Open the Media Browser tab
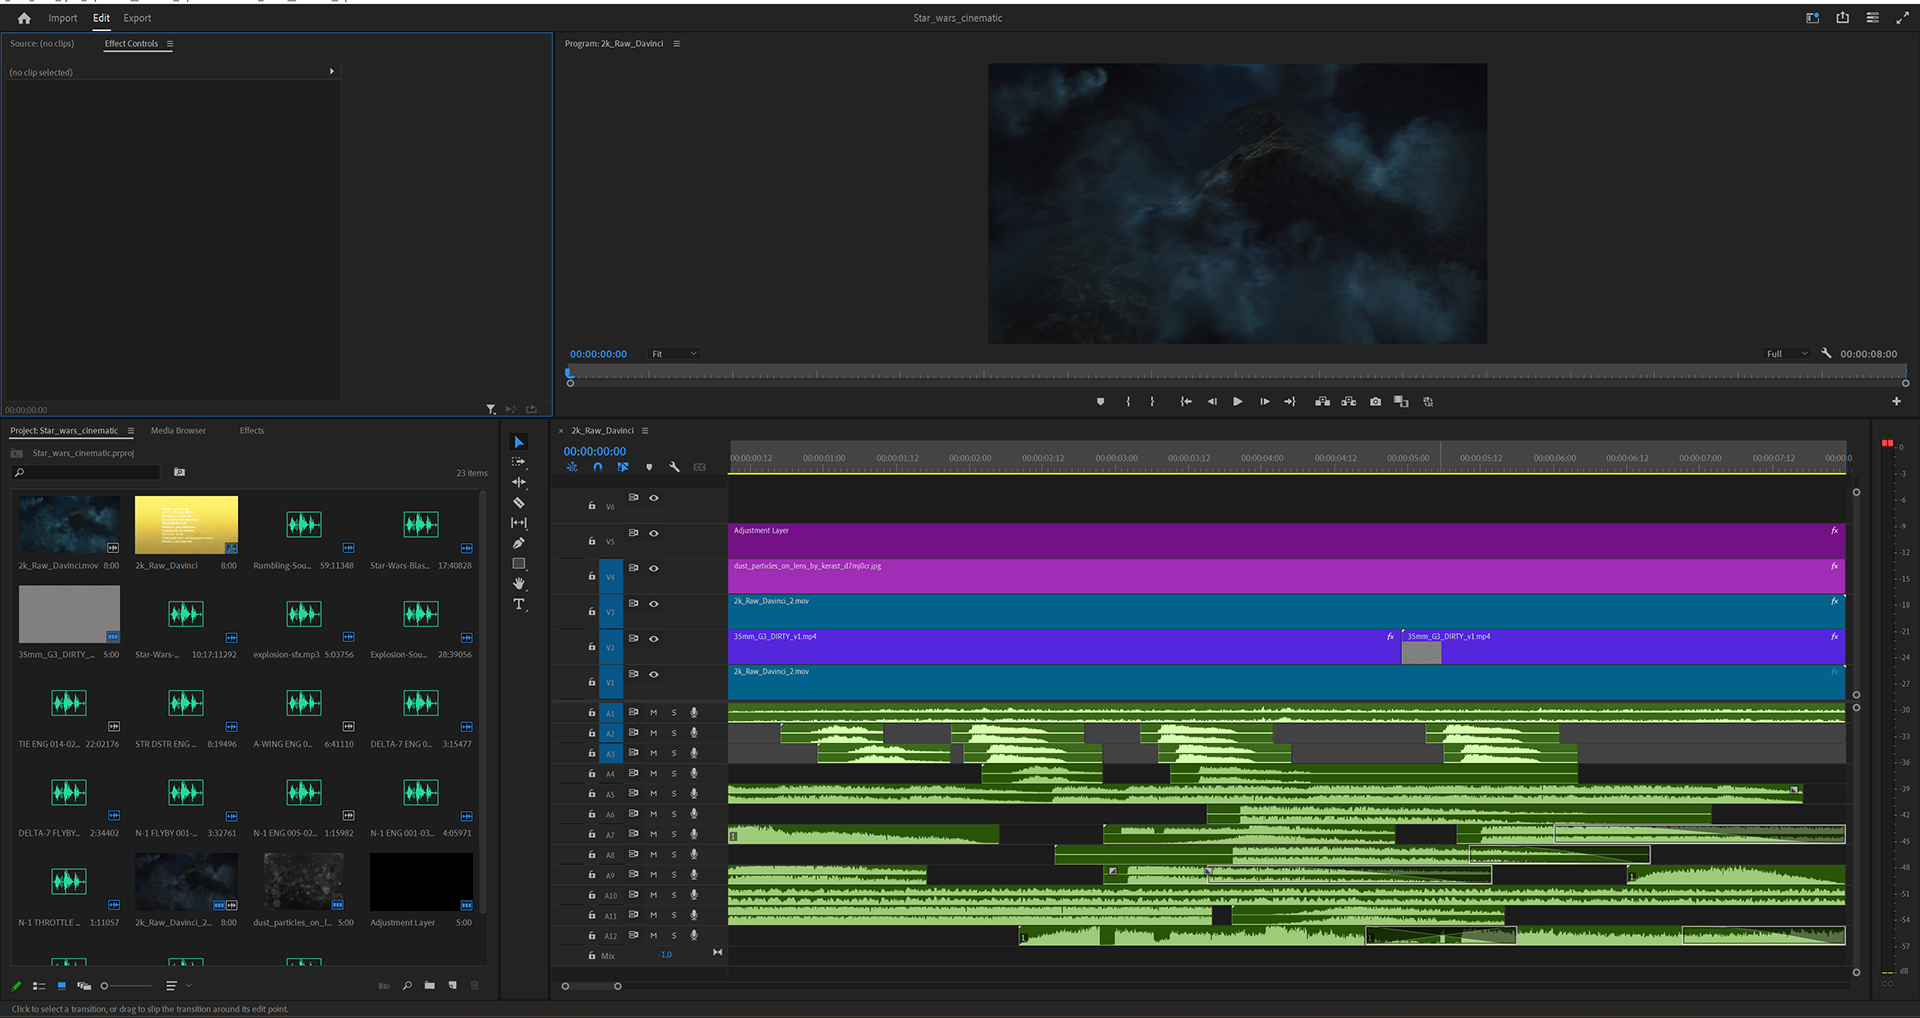Viewport: 1920px width, 1018px height. (x=178, y=431)
